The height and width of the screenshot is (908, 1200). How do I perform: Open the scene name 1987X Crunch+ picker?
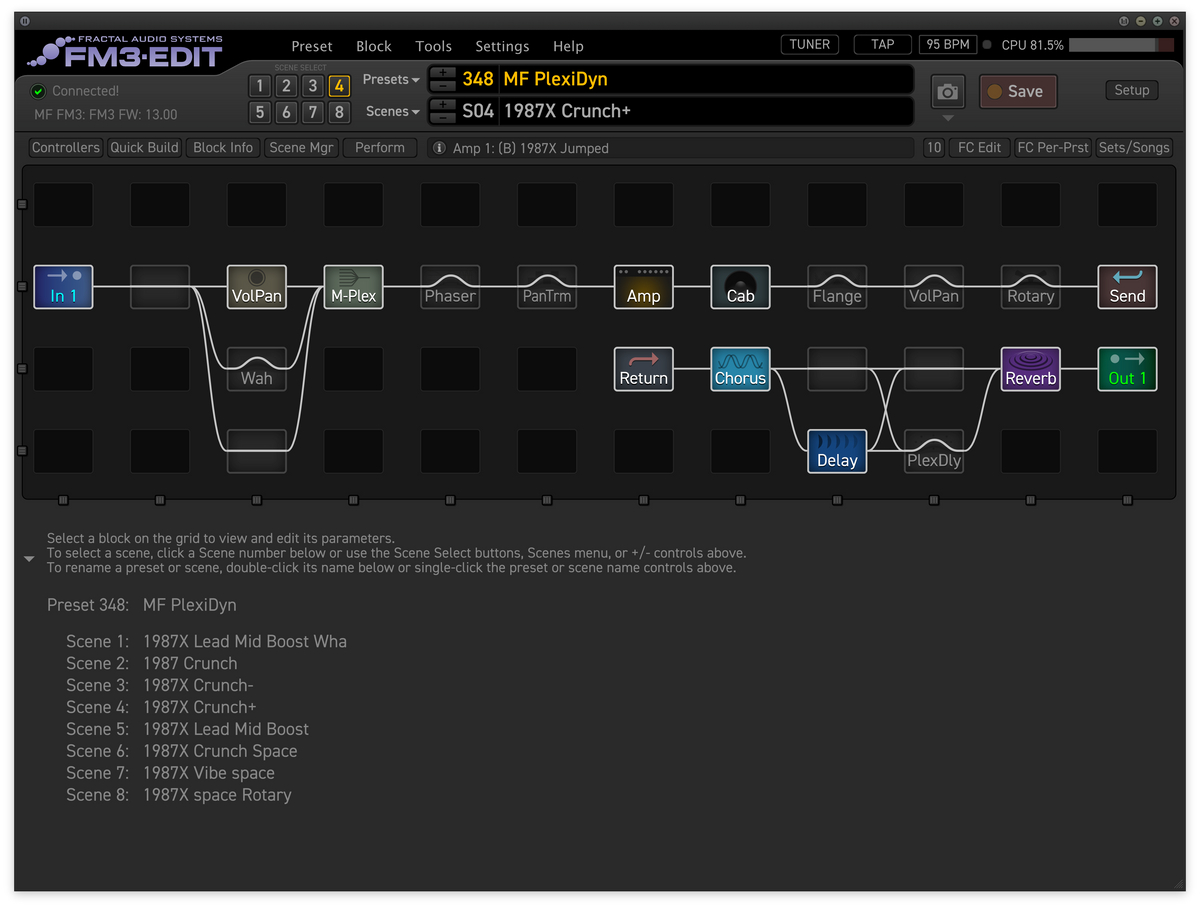coord(706,111)
